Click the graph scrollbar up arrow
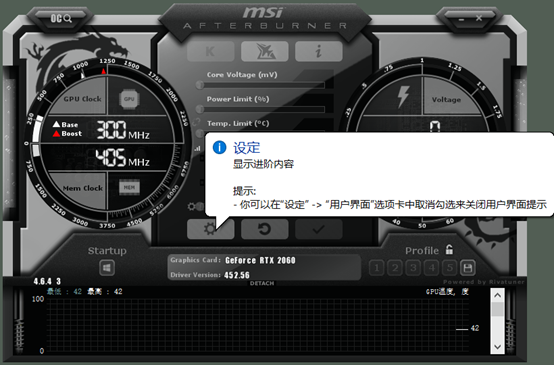 [x=497, y=295]
